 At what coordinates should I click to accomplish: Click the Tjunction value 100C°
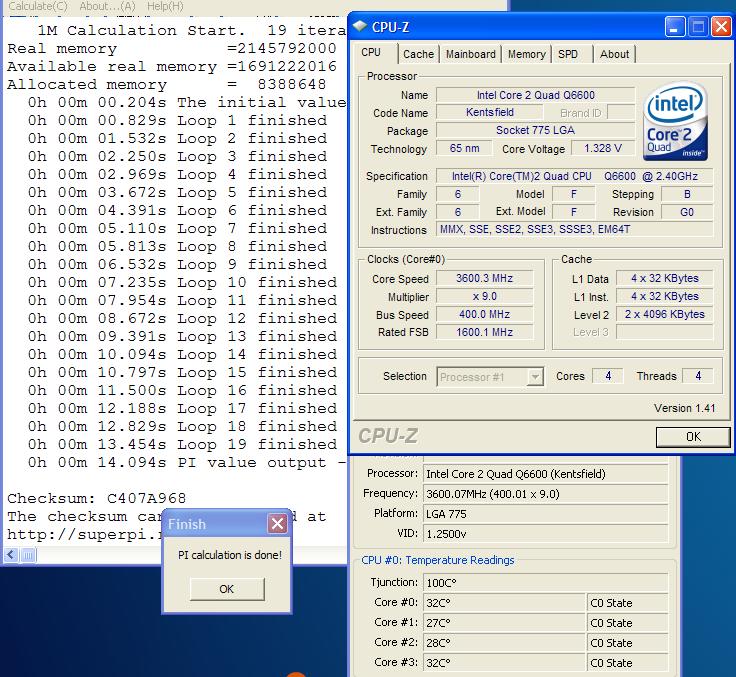coord(545,583)
